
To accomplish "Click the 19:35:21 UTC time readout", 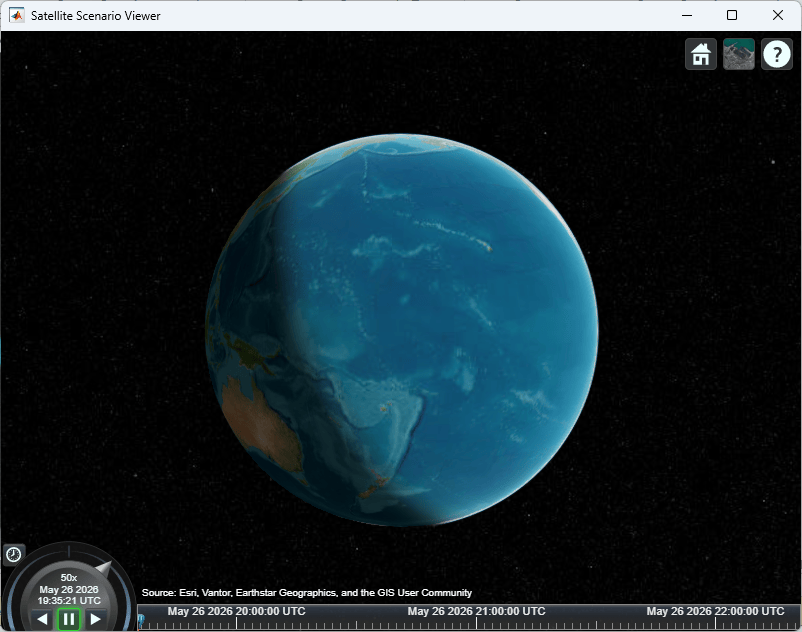I will click(69, 600).
